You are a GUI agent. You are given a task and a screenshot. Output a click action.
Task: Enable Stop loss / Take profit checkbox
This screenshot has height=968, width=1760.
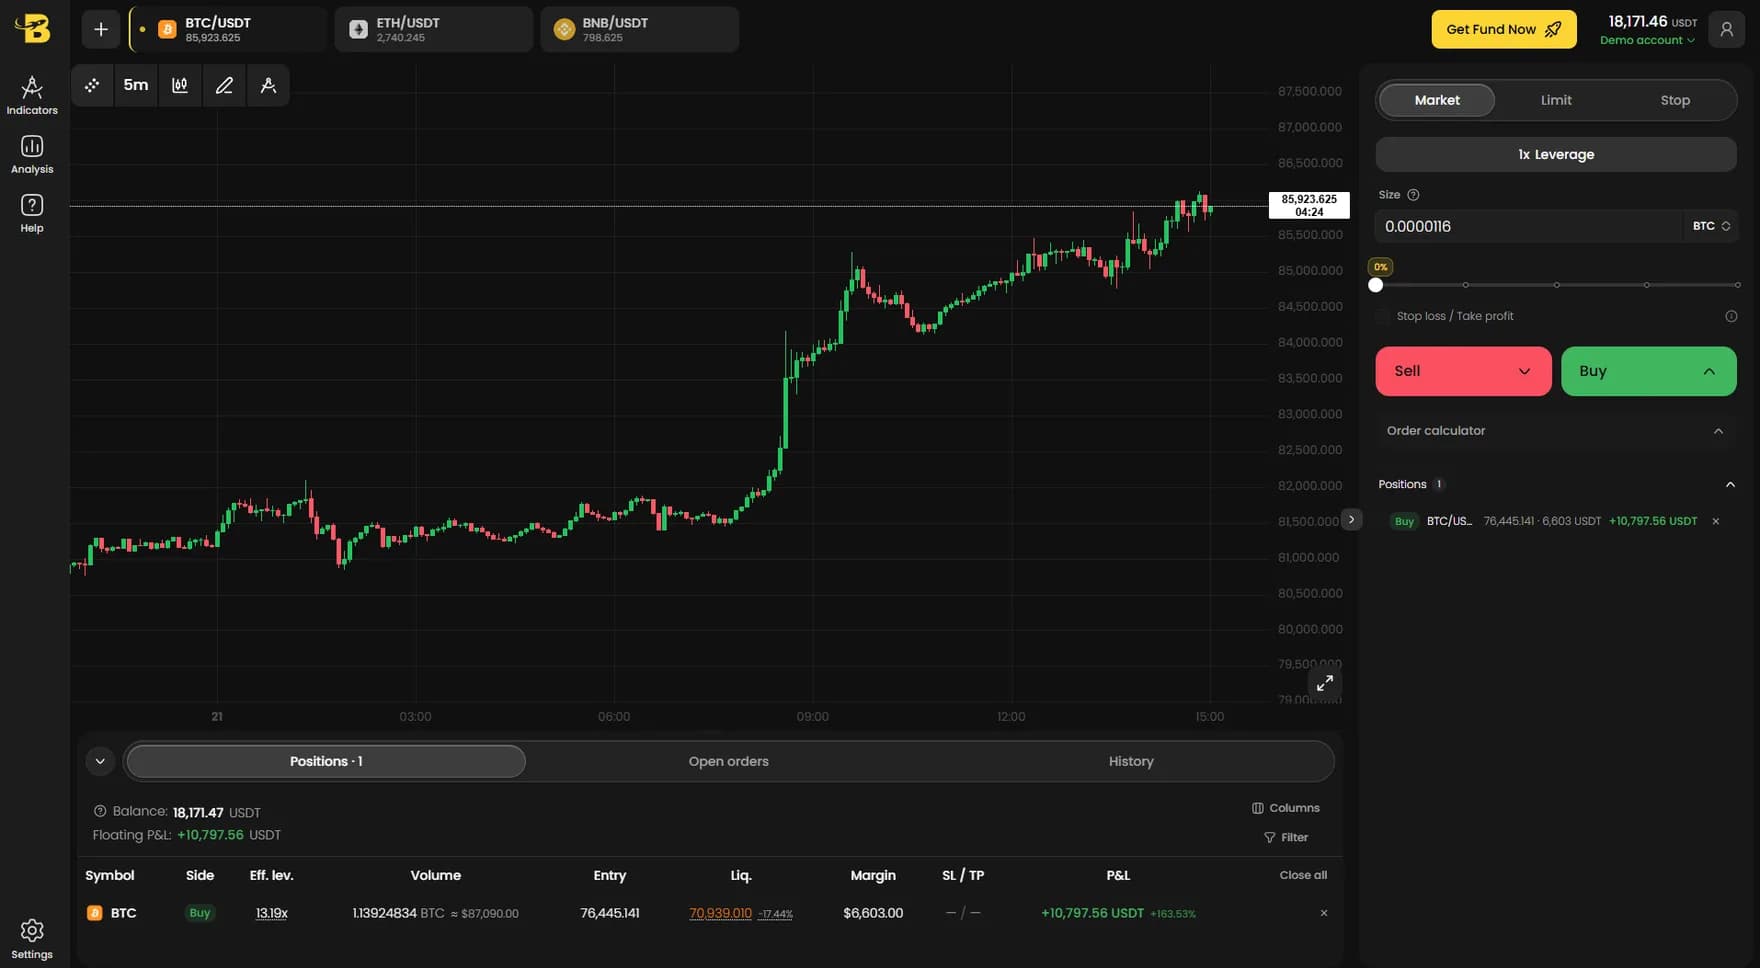coord(1384,316)
